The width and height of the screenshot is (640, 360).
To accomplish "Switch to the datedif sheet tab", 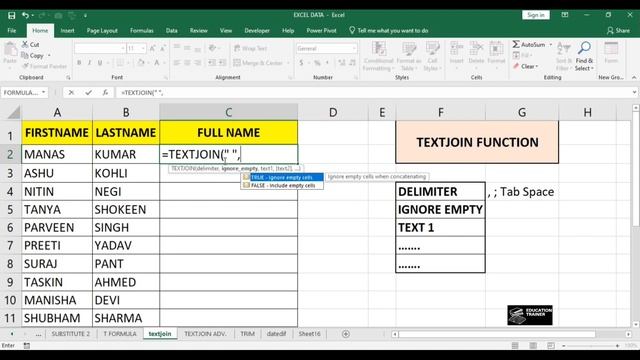I will click(x=276, y=334).
